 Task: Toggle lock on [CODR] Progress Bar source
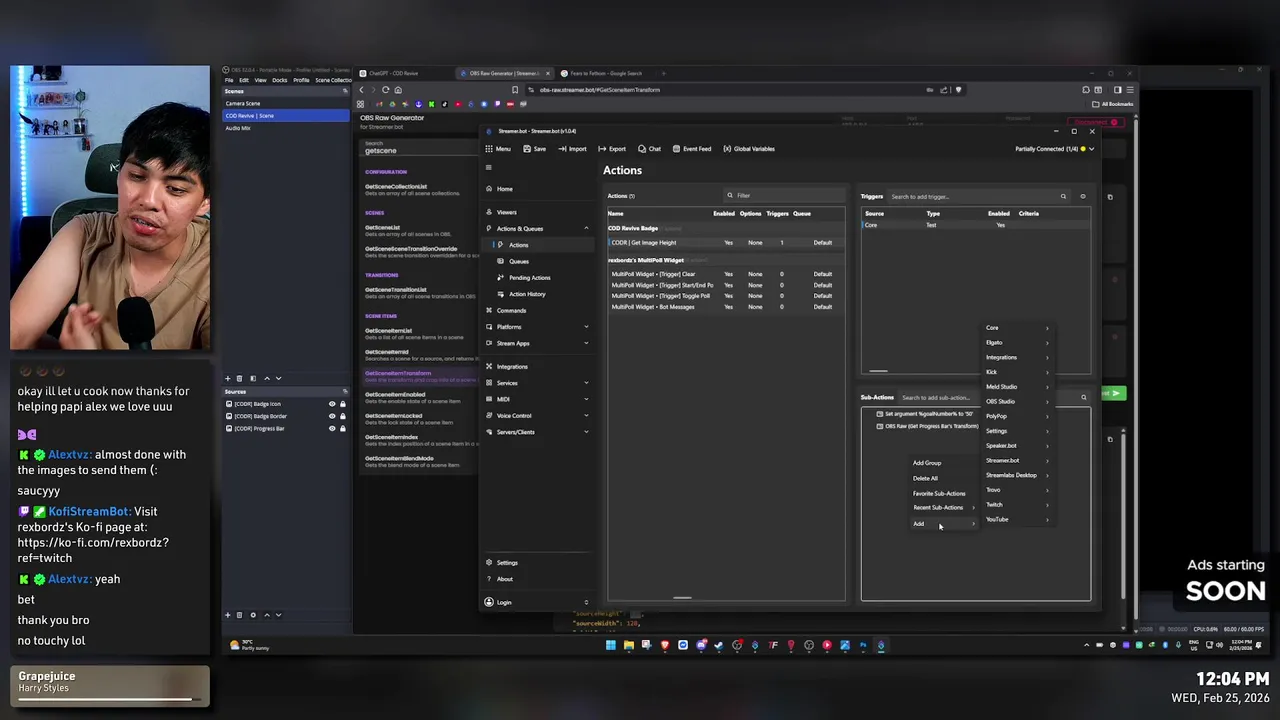pos(343,428)
